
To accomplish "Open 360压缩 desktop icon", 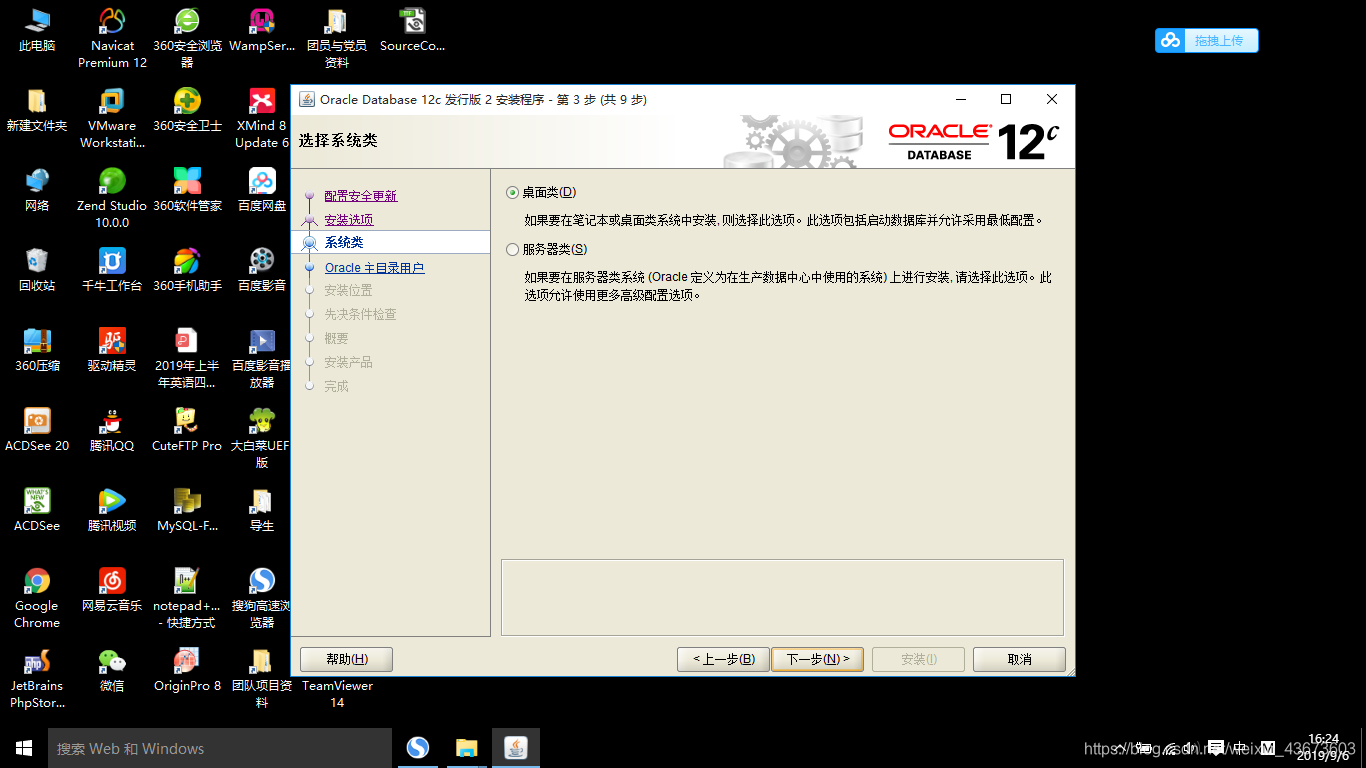I will pos(37,351).
